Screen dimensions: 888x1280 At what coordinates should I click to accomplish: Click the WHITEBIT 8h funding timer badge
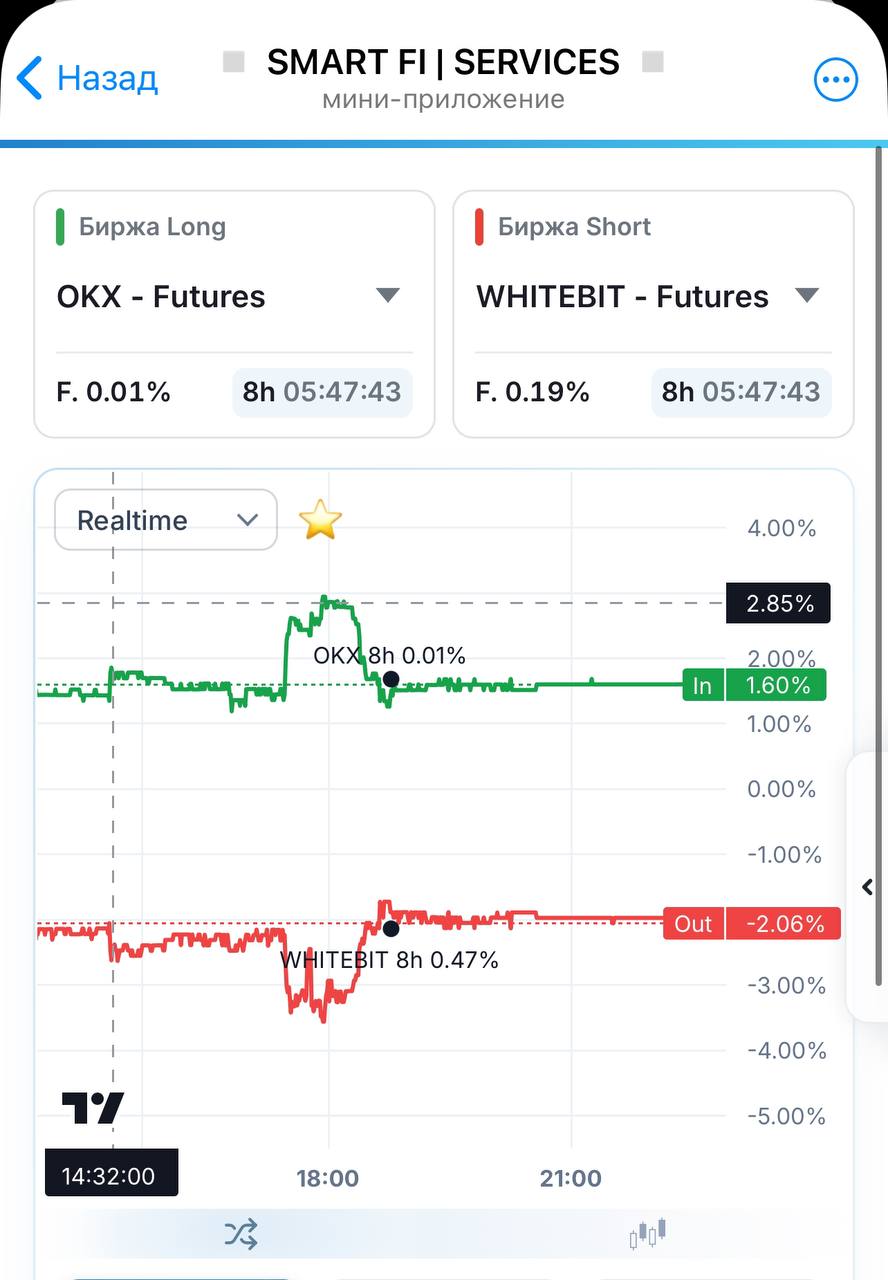(x=741, y=391)
